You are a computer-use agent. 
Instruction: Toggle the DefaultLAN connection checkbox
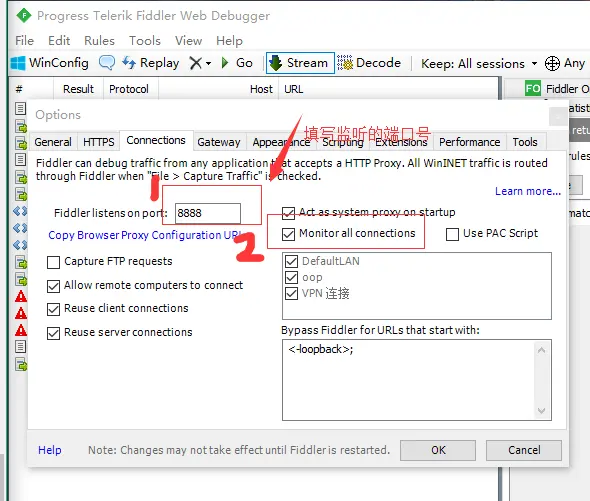(292, 261)
